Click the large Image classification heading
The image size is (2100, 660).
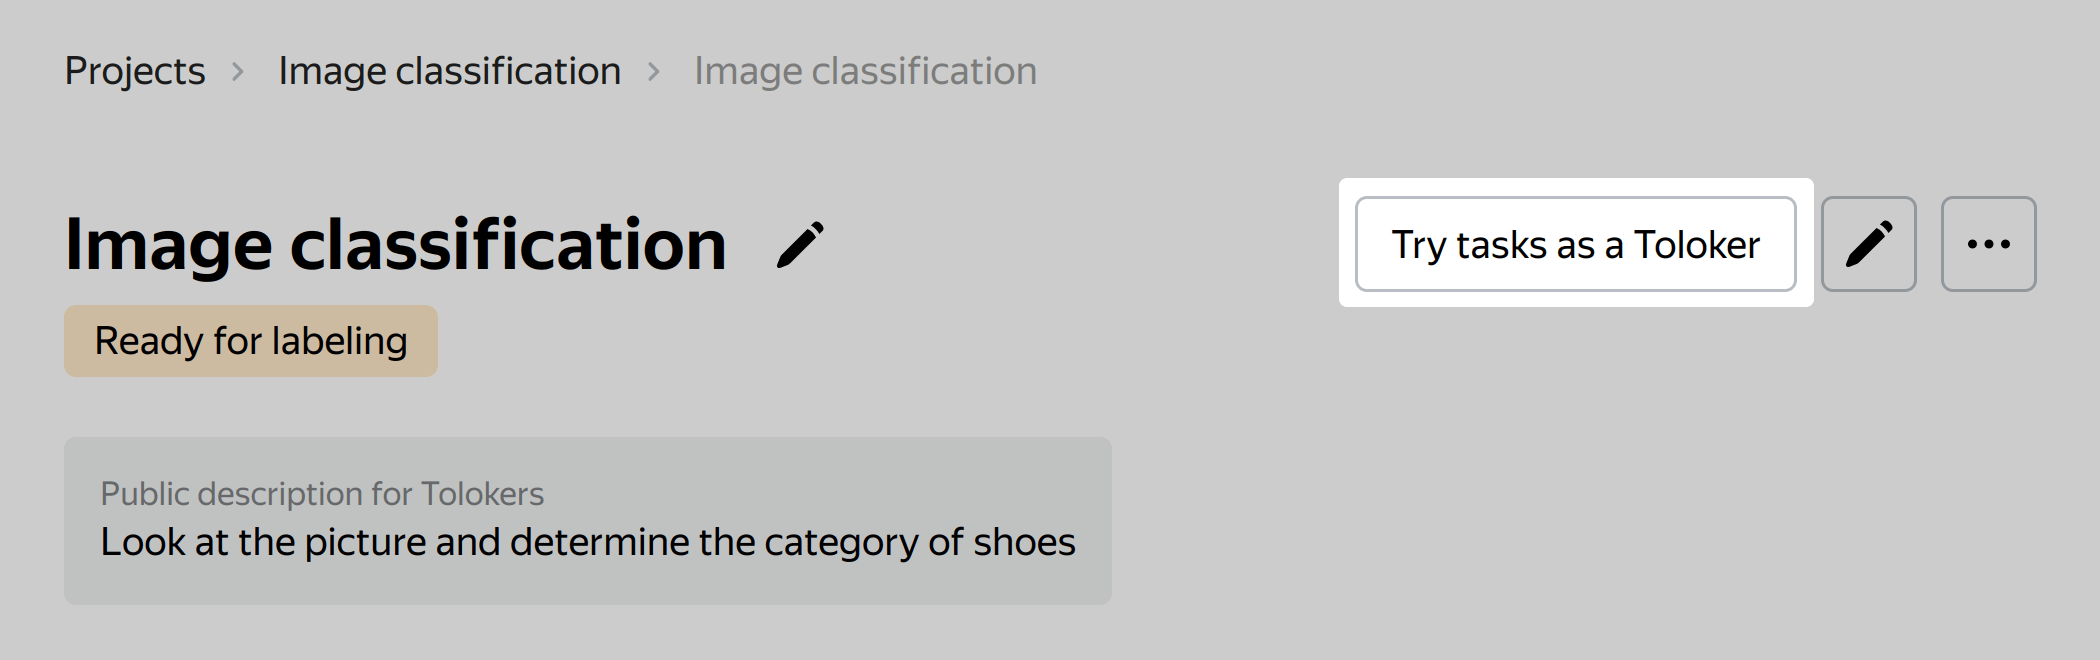pos(396,245)
